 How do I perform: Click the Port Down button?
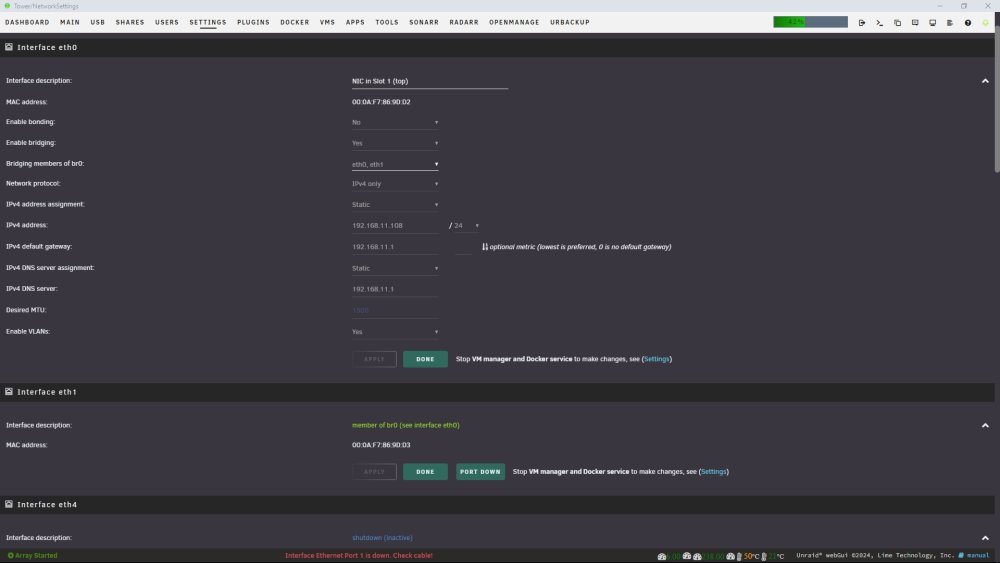coord(480,472)
